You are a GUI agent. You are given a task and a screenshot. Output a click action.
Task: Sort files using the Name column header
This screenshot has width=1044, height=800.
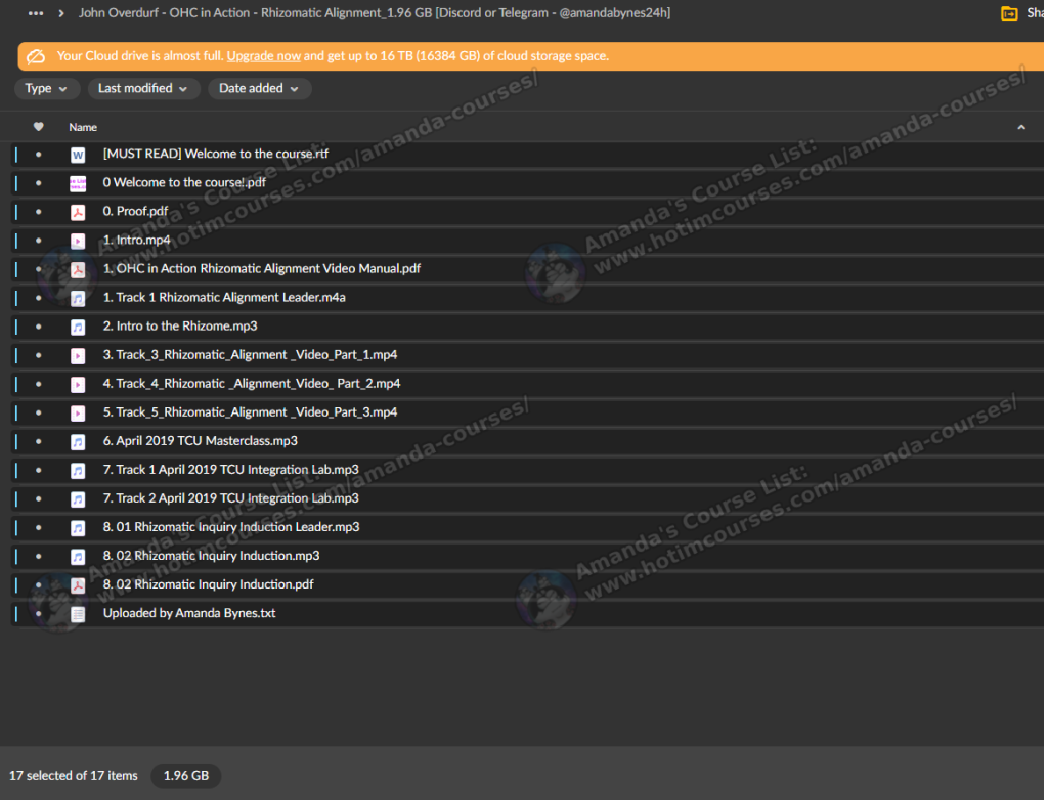pyautogui.click(x=83, y=127)
